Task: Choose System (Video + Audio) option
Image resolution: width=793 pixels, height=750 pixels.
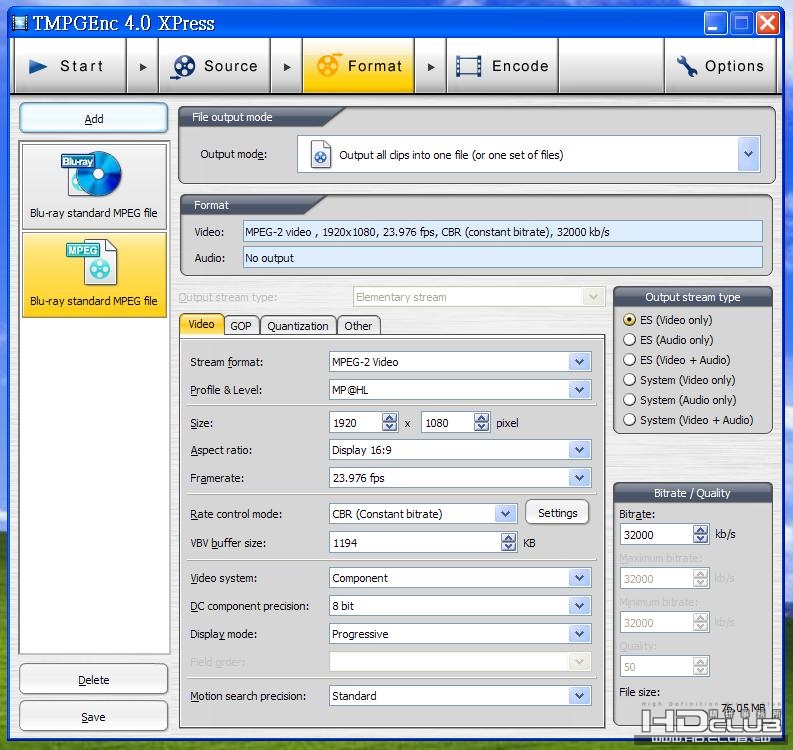Action: (x=630, y=420)
